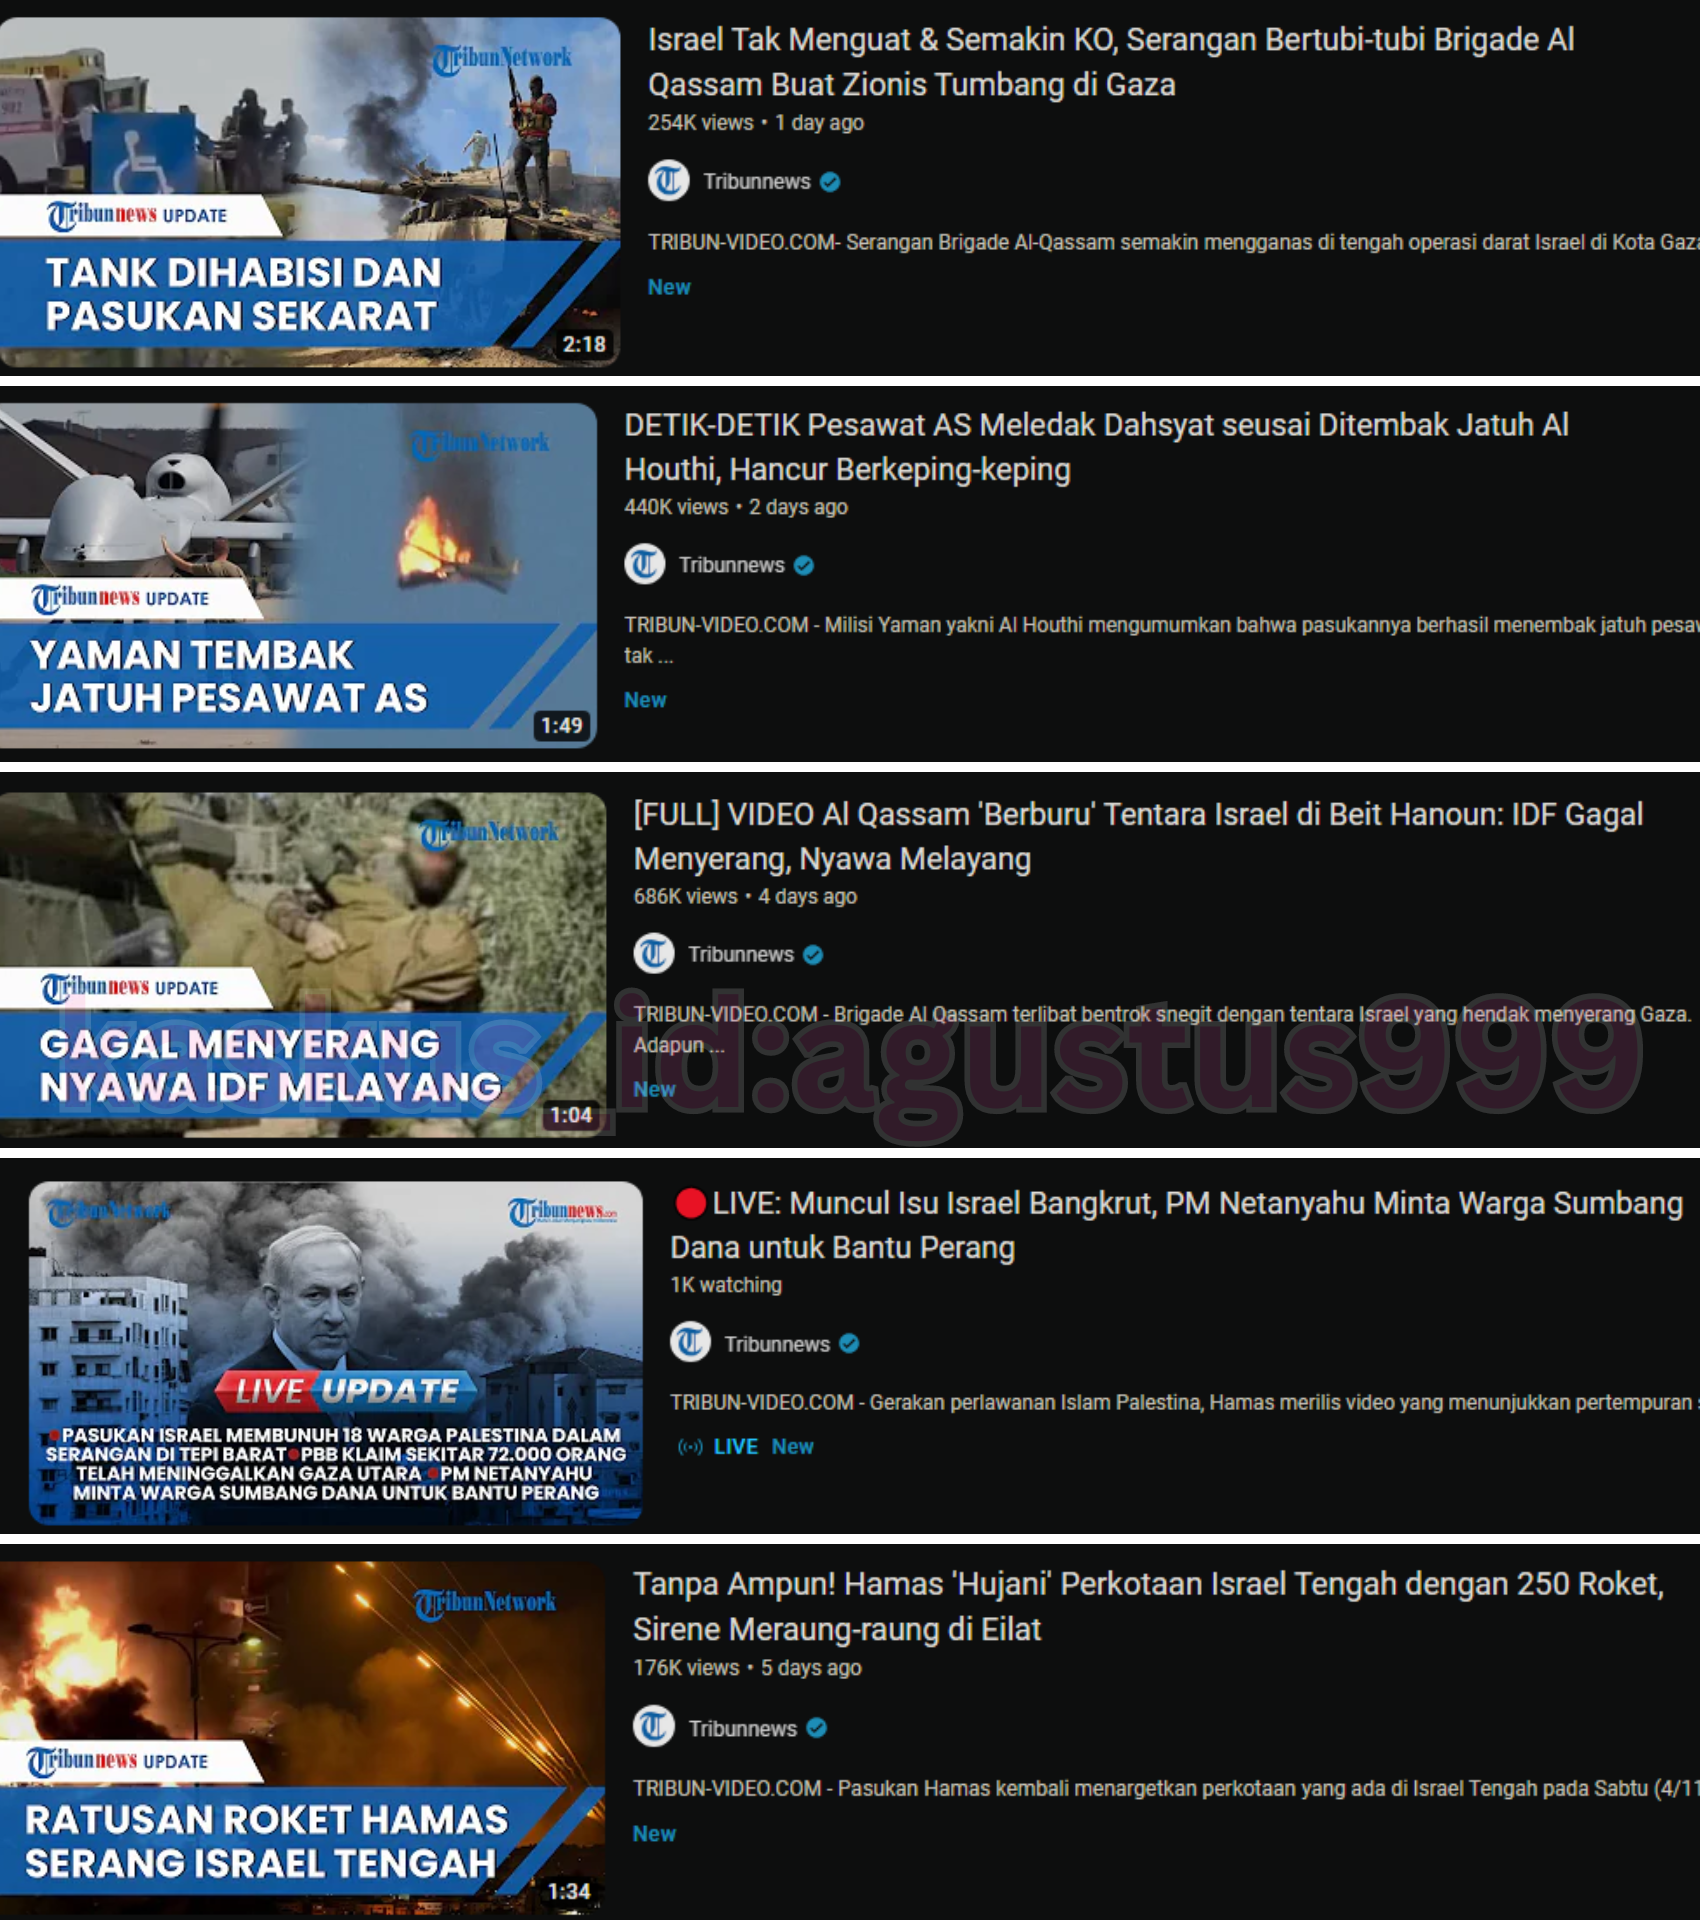The height and width of the screenshot is (1920, 1700).
Task: Open Tribunnews channel avatar under the 440K views video
Action: click(645, 564)
